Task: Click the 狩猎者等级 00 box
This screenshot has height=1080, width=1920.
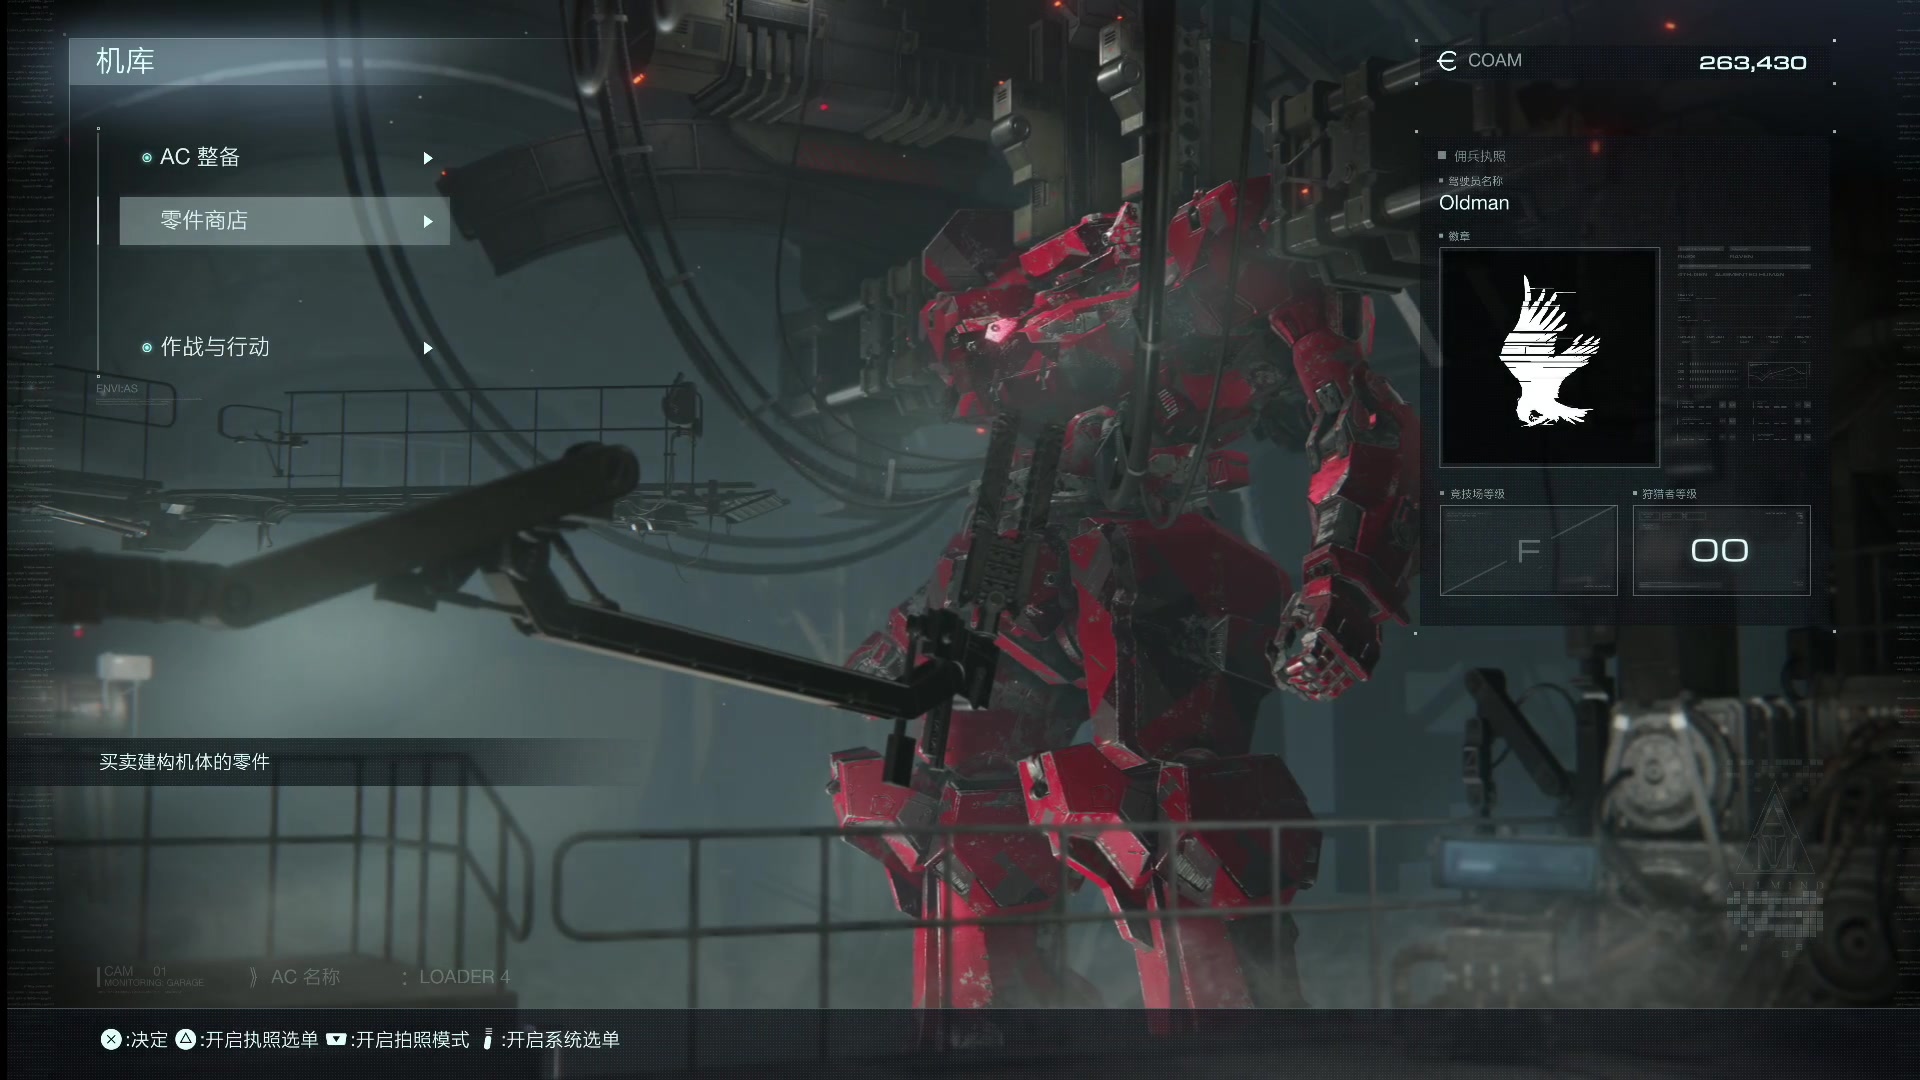Action: pyautogui.click(x=1720, y=550)
